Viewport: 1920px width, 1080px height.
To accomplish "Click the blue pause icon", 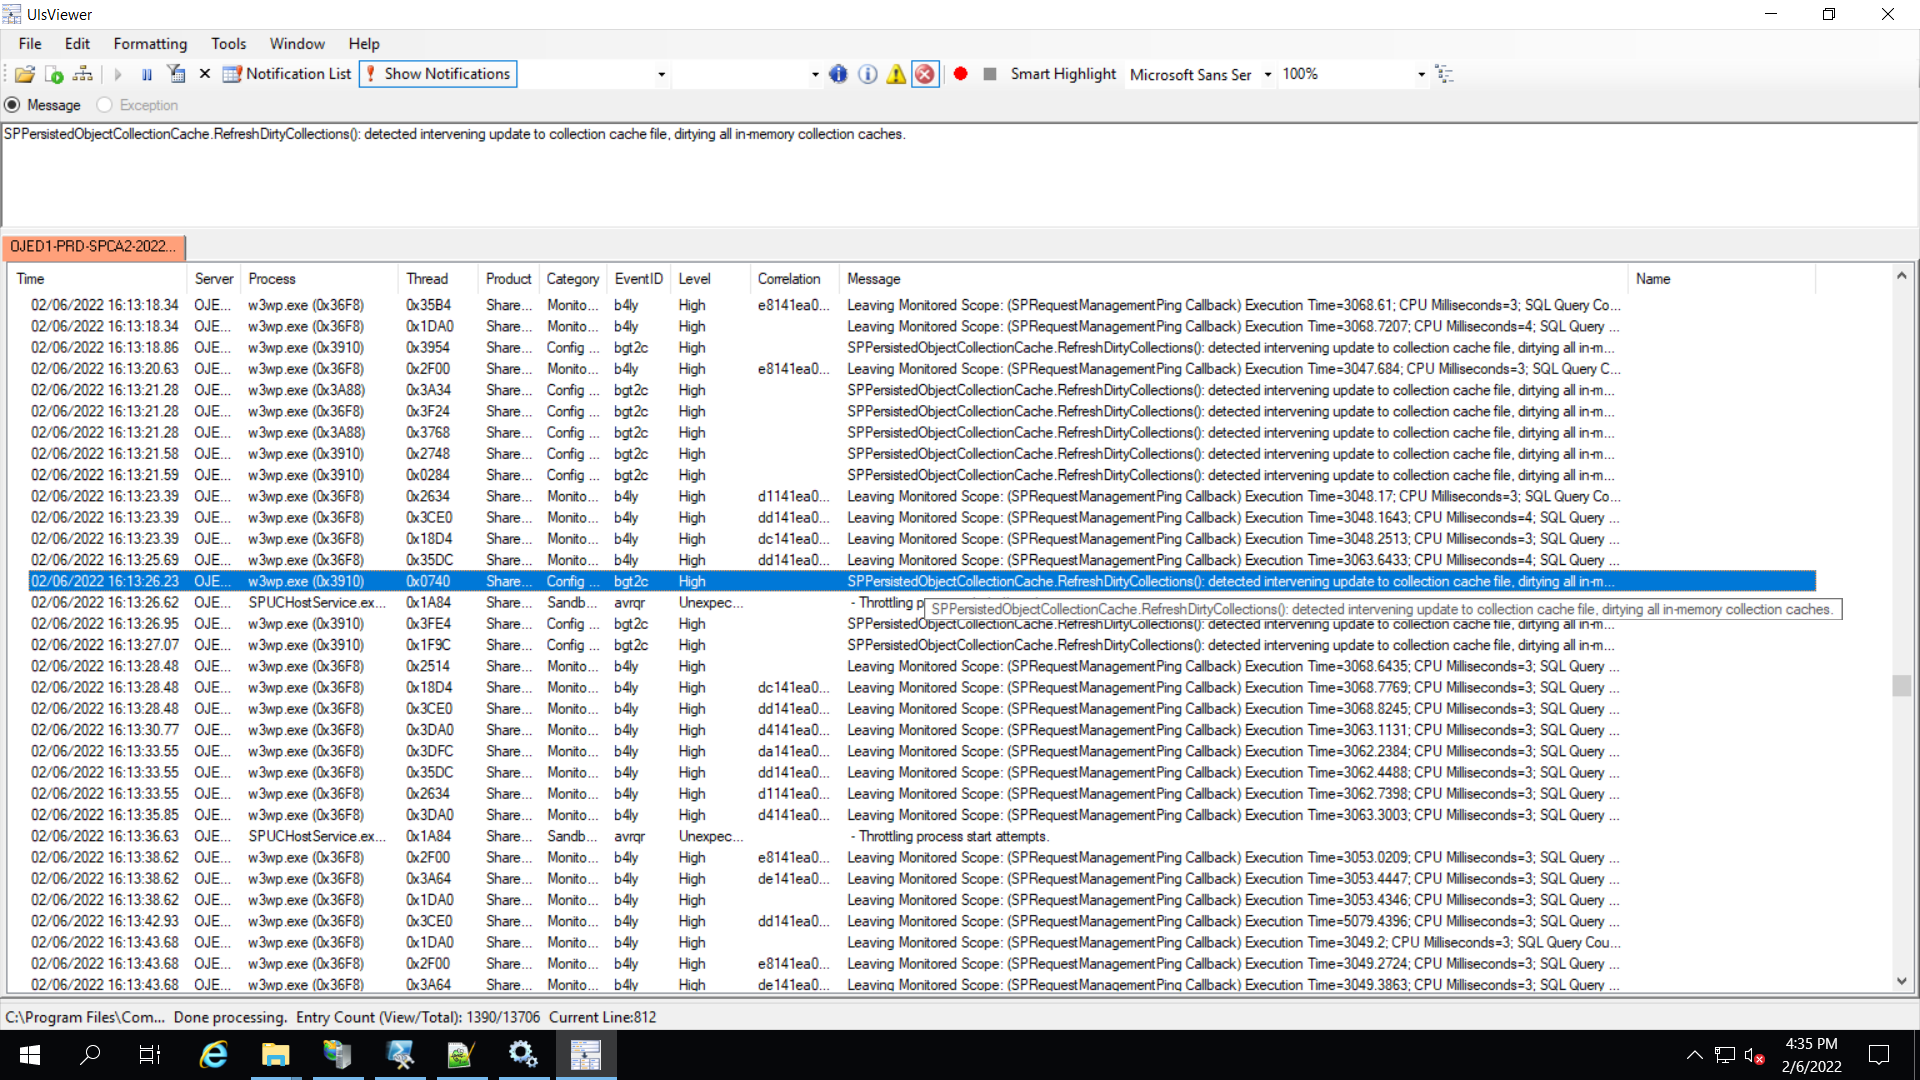I will click(147, 74).
